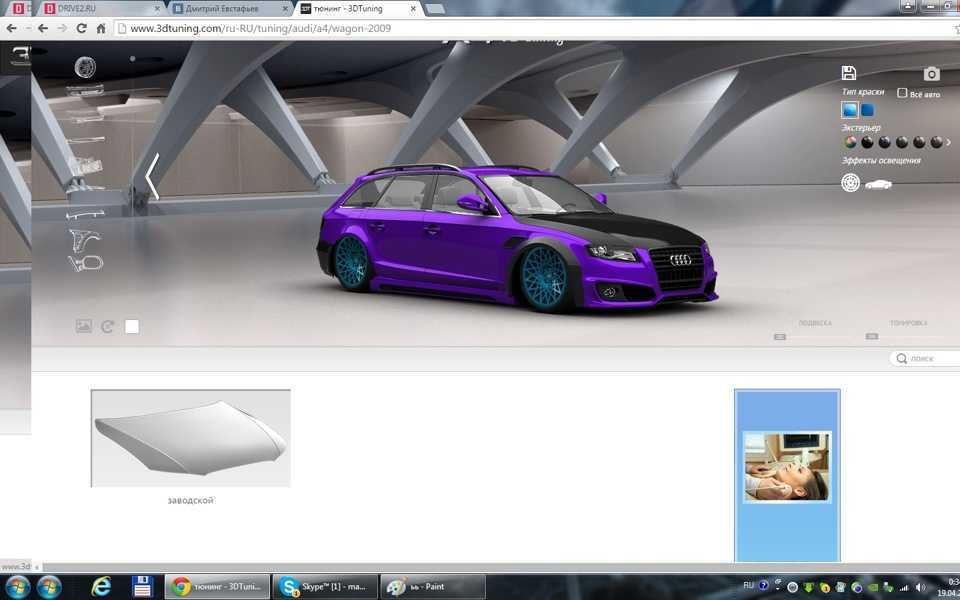Click the browser forward arrow
960x600 pixels.
(62, 28)
